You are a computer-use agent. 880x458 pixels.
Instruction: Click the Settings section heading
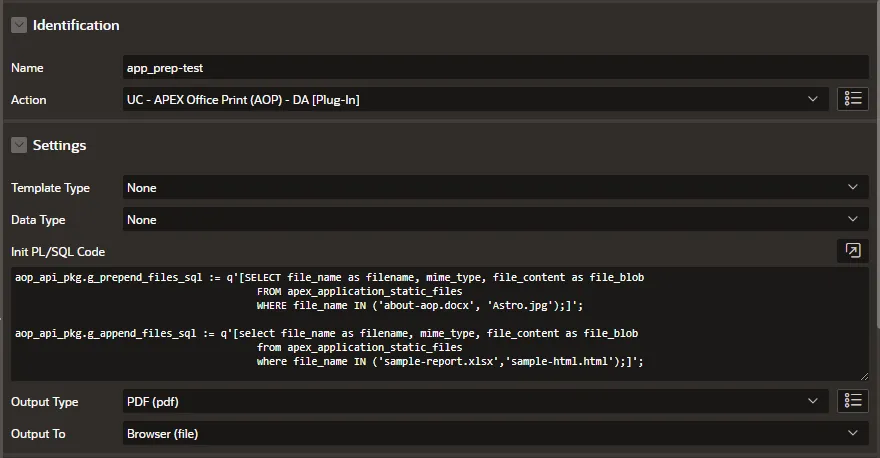[x=59, y=145]
